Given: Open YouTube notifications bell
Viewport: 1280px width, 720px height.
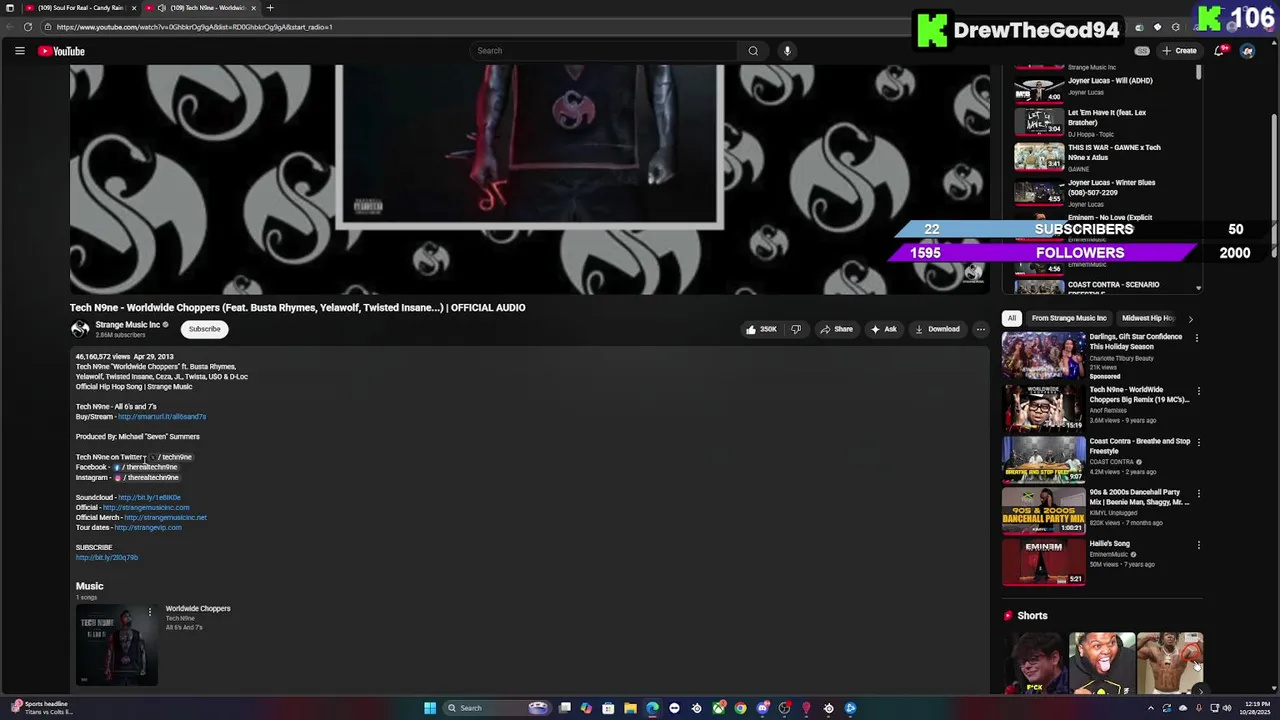Looking at the screenshot, I should pos(1220,51).
